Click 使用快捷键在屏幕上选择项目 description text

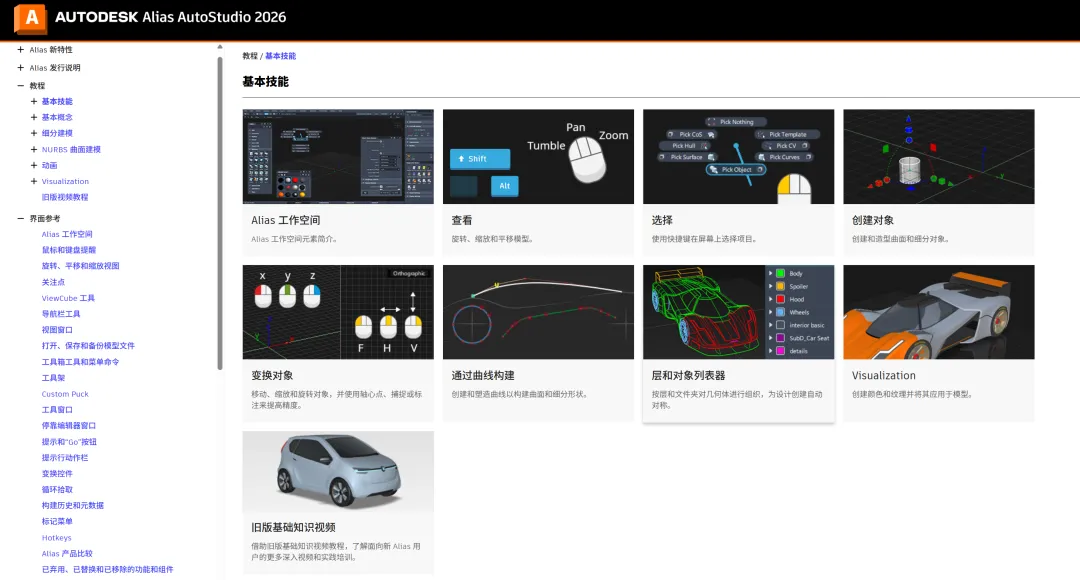(x=704, y=239)
